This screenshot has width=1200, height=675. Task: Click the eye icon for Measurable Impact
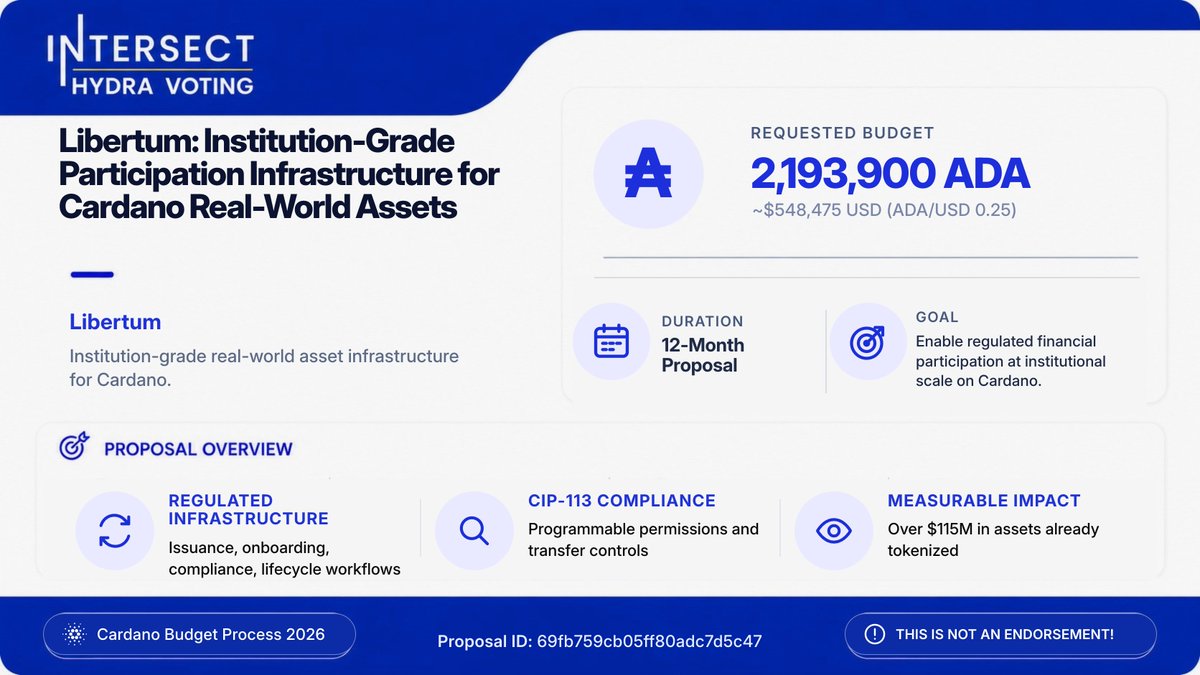click(834, 530)
